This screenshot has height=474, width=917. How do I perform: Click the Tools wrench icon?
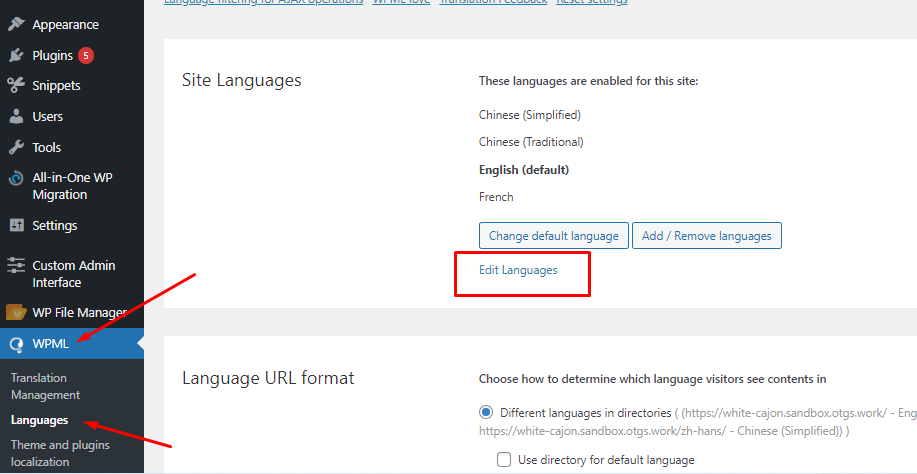coord(16,147)
